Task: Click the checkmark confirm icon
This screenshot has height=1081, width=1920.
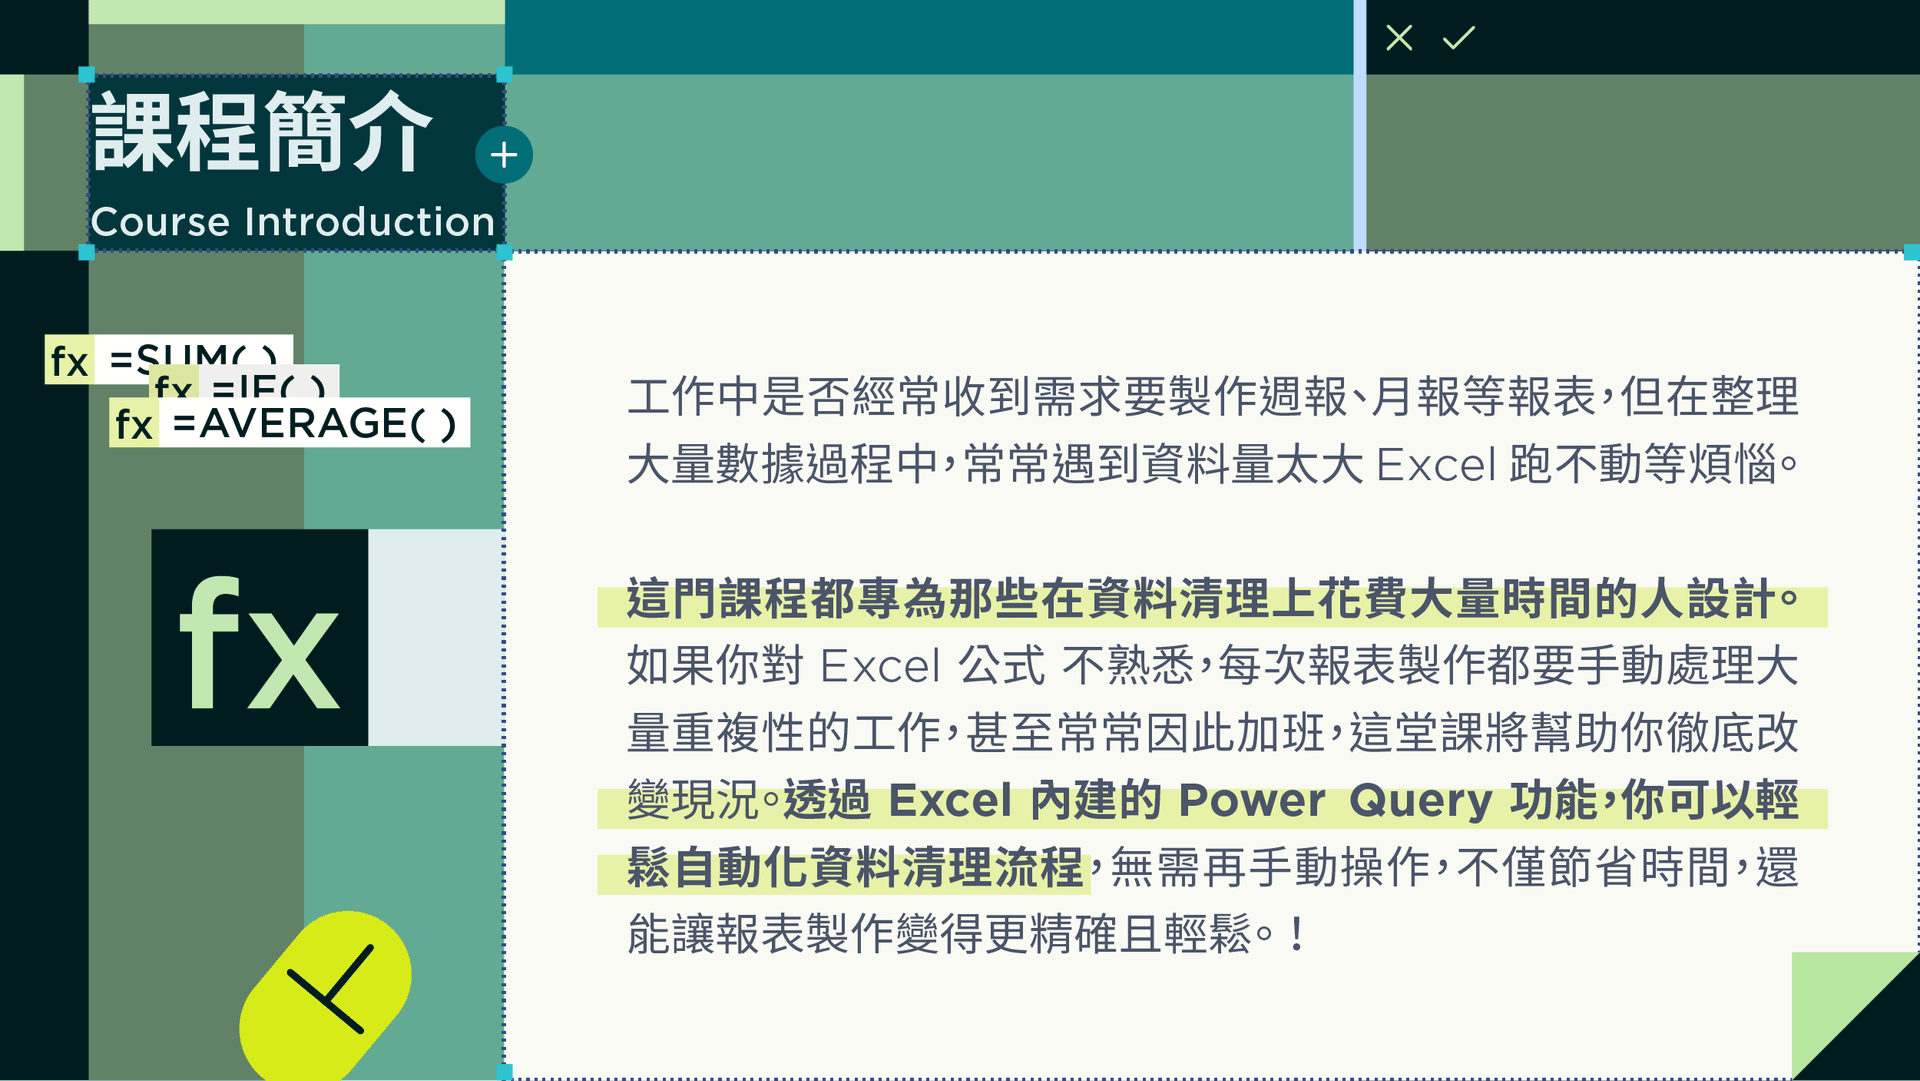Action: tap(1458, 38)
